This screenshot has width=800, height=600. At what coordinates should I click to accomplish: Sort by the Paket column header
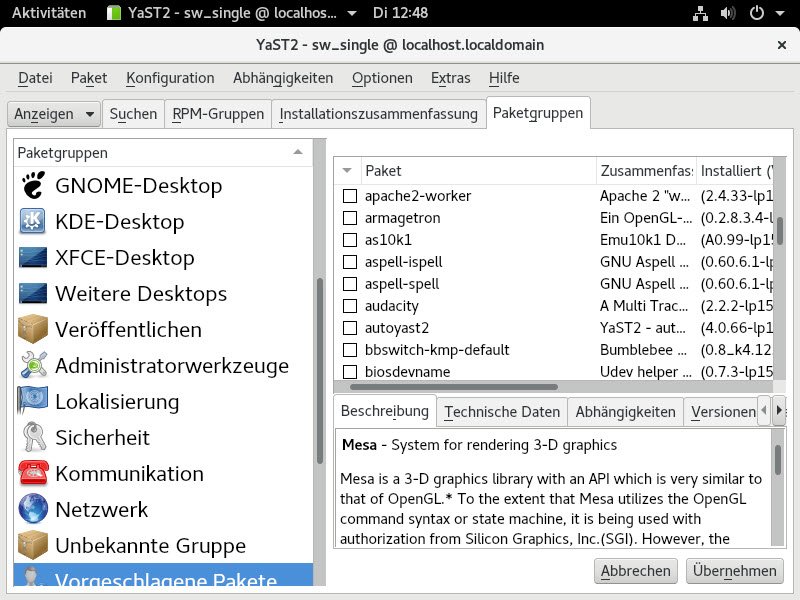point(479,170)
